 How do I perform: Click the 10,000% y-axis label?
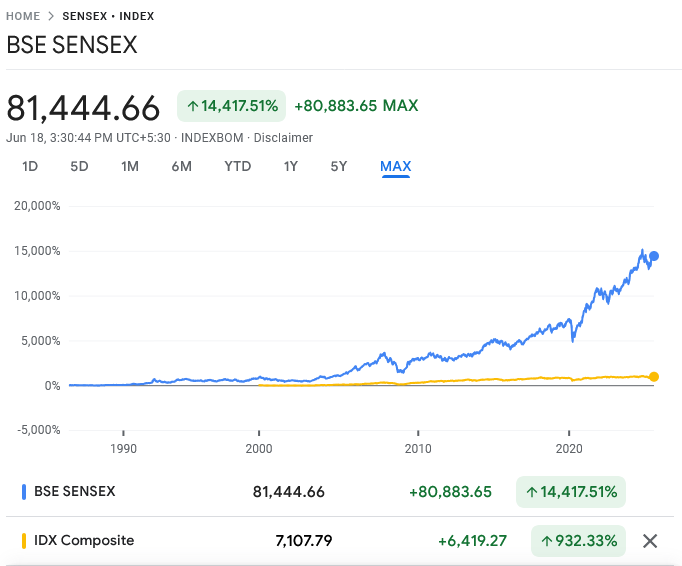pyautogui.click(x=37, y=296)
